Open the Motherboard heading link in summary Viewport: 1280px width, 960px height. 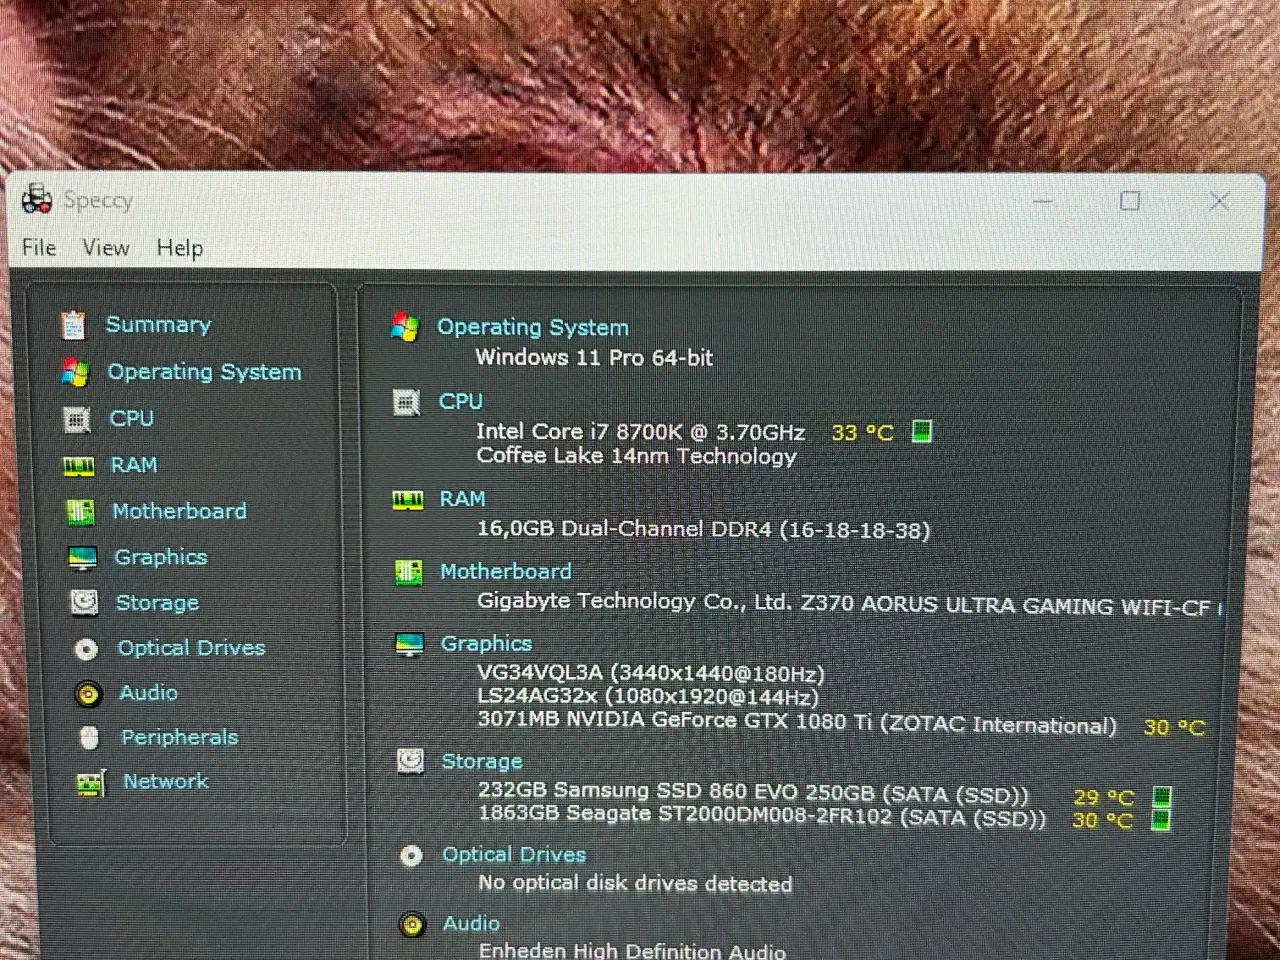click(505, 571)
